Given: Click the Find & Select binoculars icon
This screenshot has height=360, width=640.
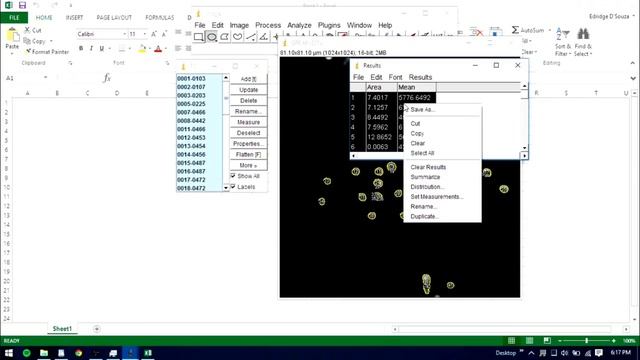Looking at the screenshot, I should (583, 34).
